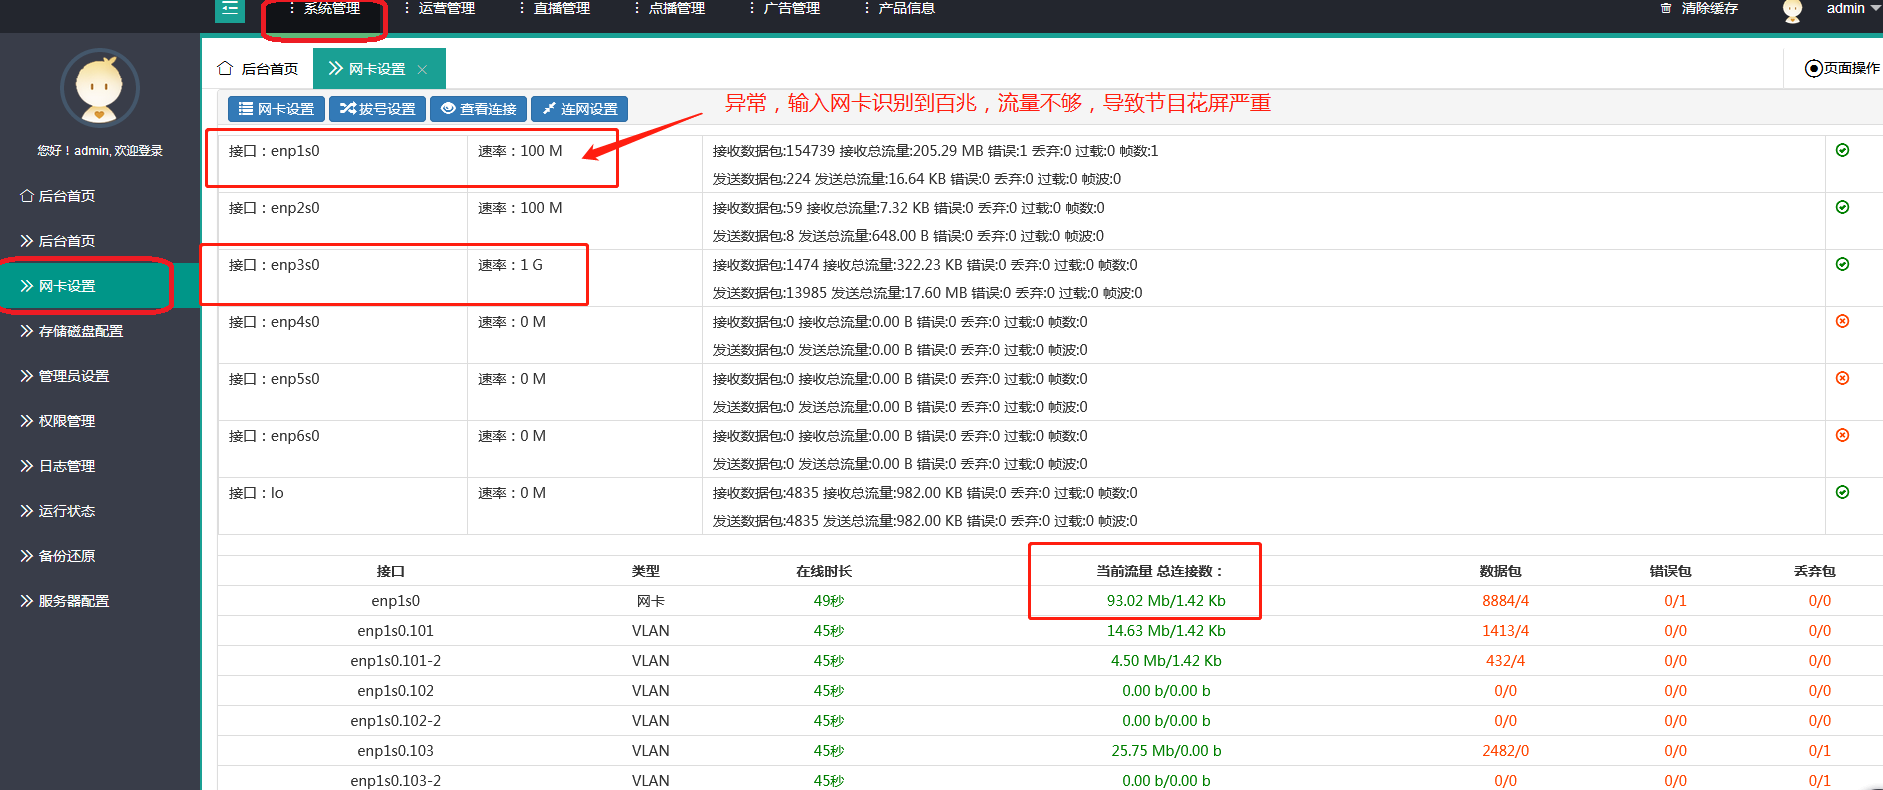The width and height of the screenshot is (1883, 790).
Task: Click the 清除缓存 trash icon
Action: tap(1666, 8)
